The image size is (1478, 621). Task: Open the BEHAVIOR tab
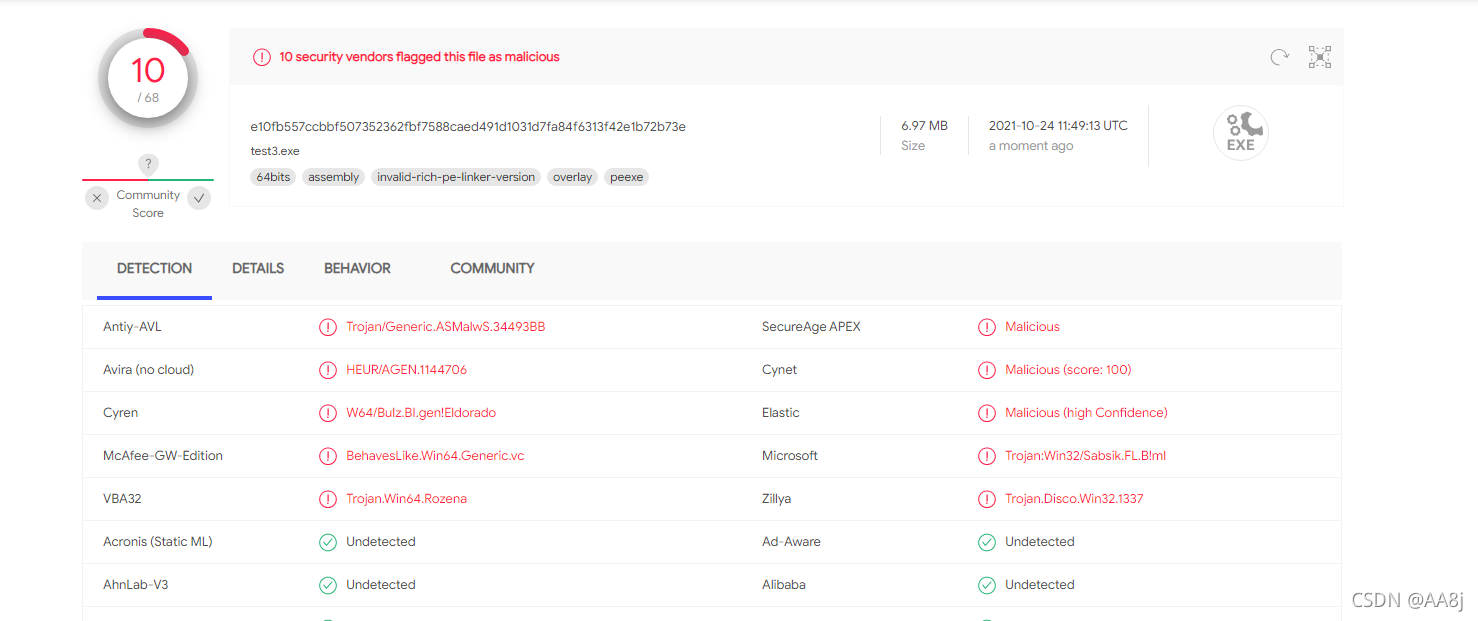[357, 268]
